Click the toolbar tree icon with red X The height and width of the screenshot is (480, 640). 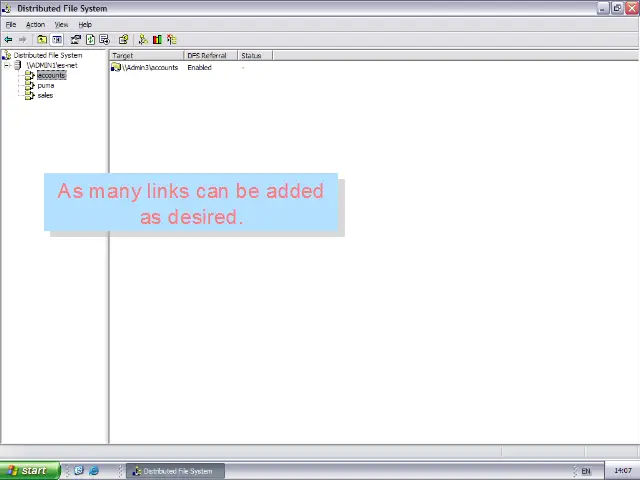click(x=172, y=40)
